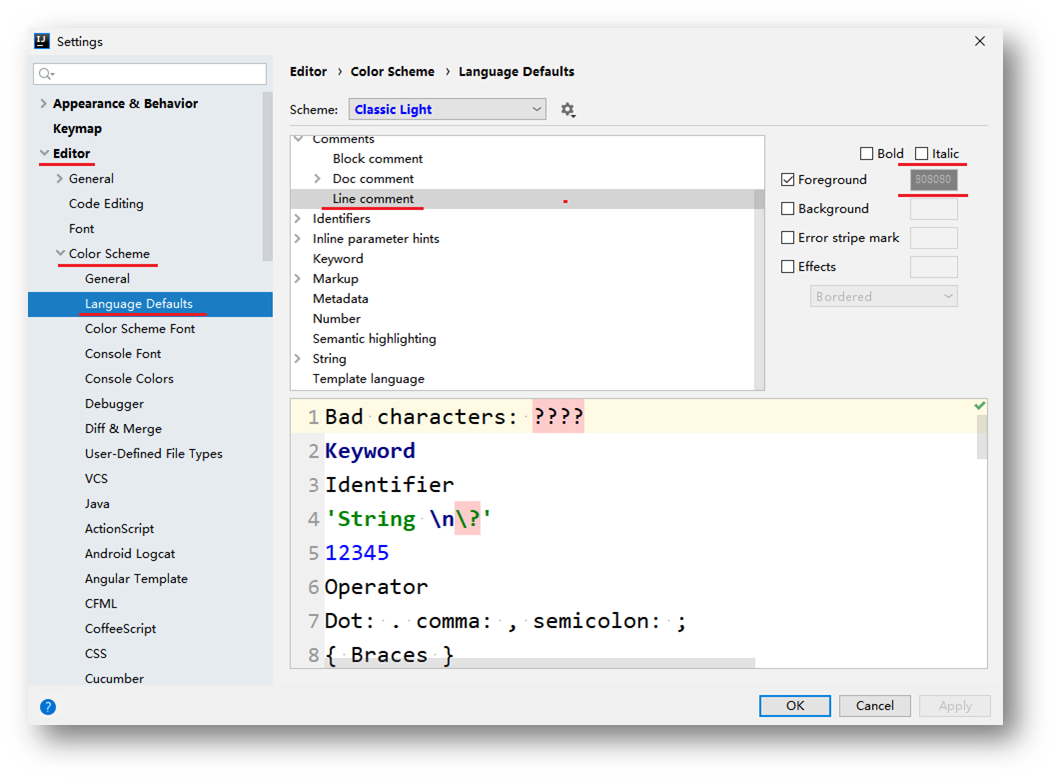Open the Bordered effects dropdown
The image size is (1060, 782).
pos(884,297)
